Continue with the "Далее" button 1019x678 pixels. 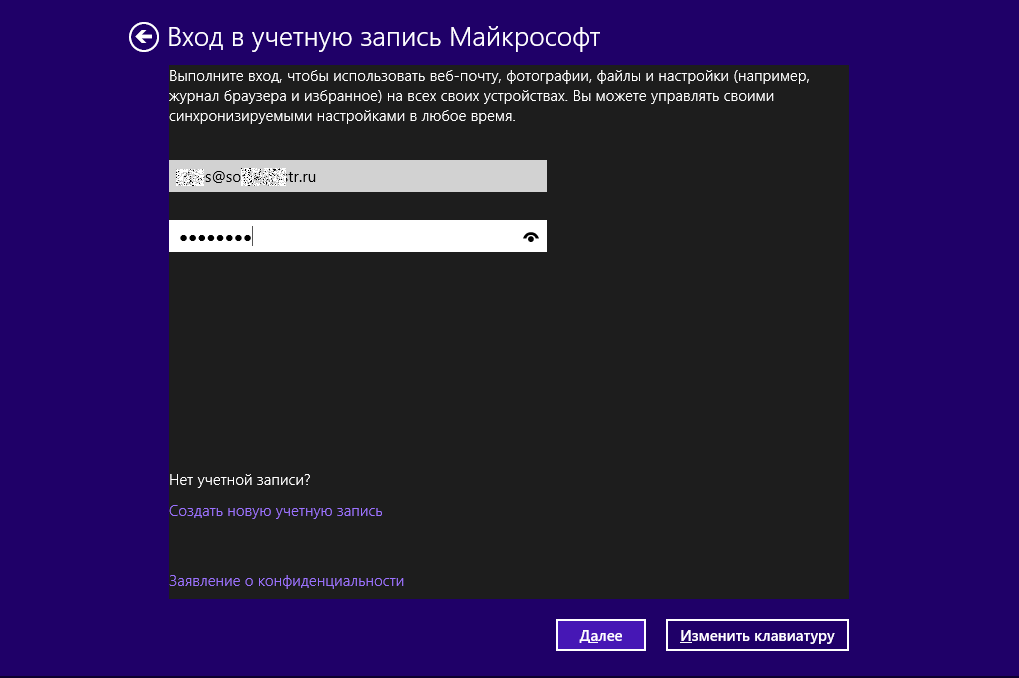600,635
